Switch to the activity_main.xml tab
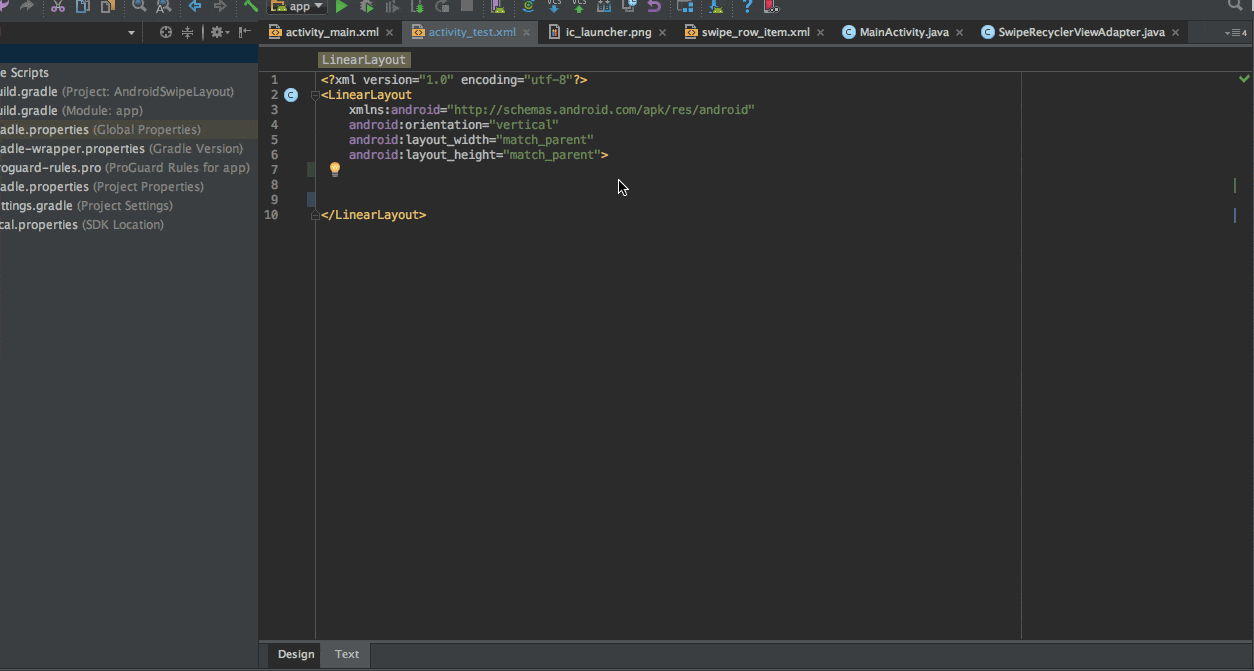This screenshot has width=1254, height=671. (331, 32)
